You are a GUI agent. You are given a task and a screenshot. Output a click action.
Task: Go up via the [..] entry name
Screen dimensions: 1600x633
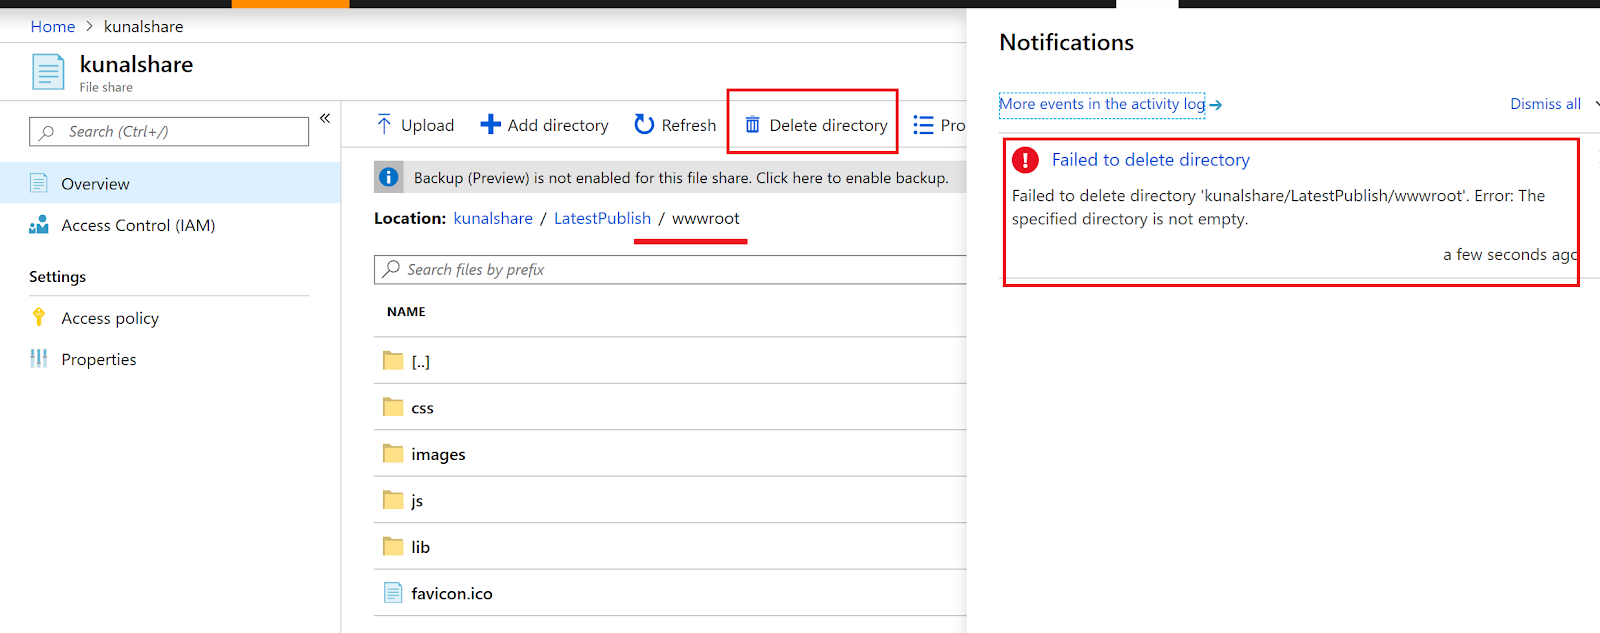coord(421,362)
